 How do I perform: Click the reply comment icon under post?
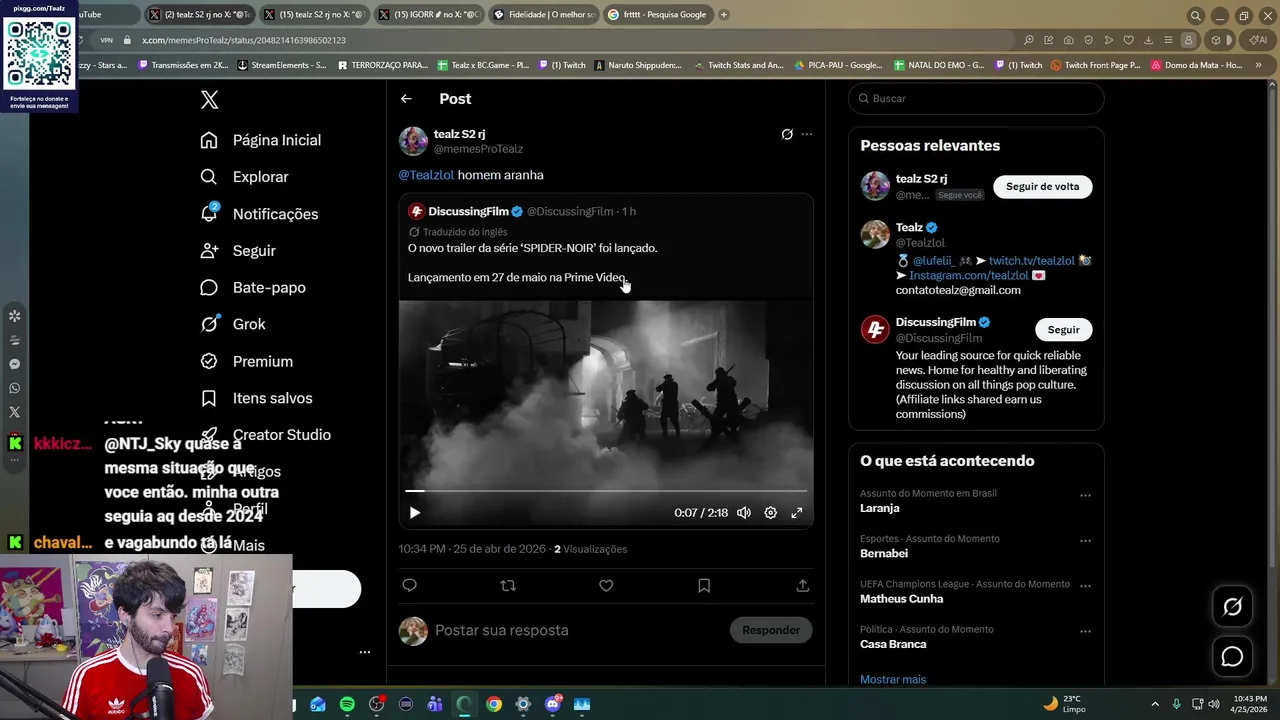pos(409,586)
